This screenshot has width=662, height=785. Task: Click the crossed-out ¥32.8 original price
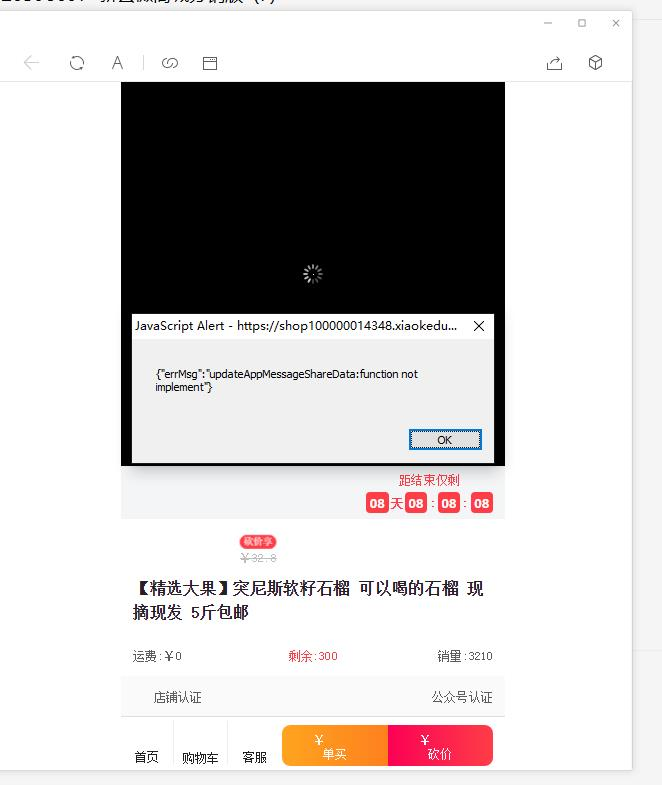(258, 558)
